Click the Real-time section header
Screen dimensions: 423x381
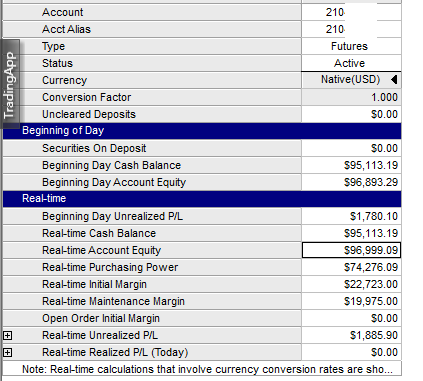pos(202,199)
